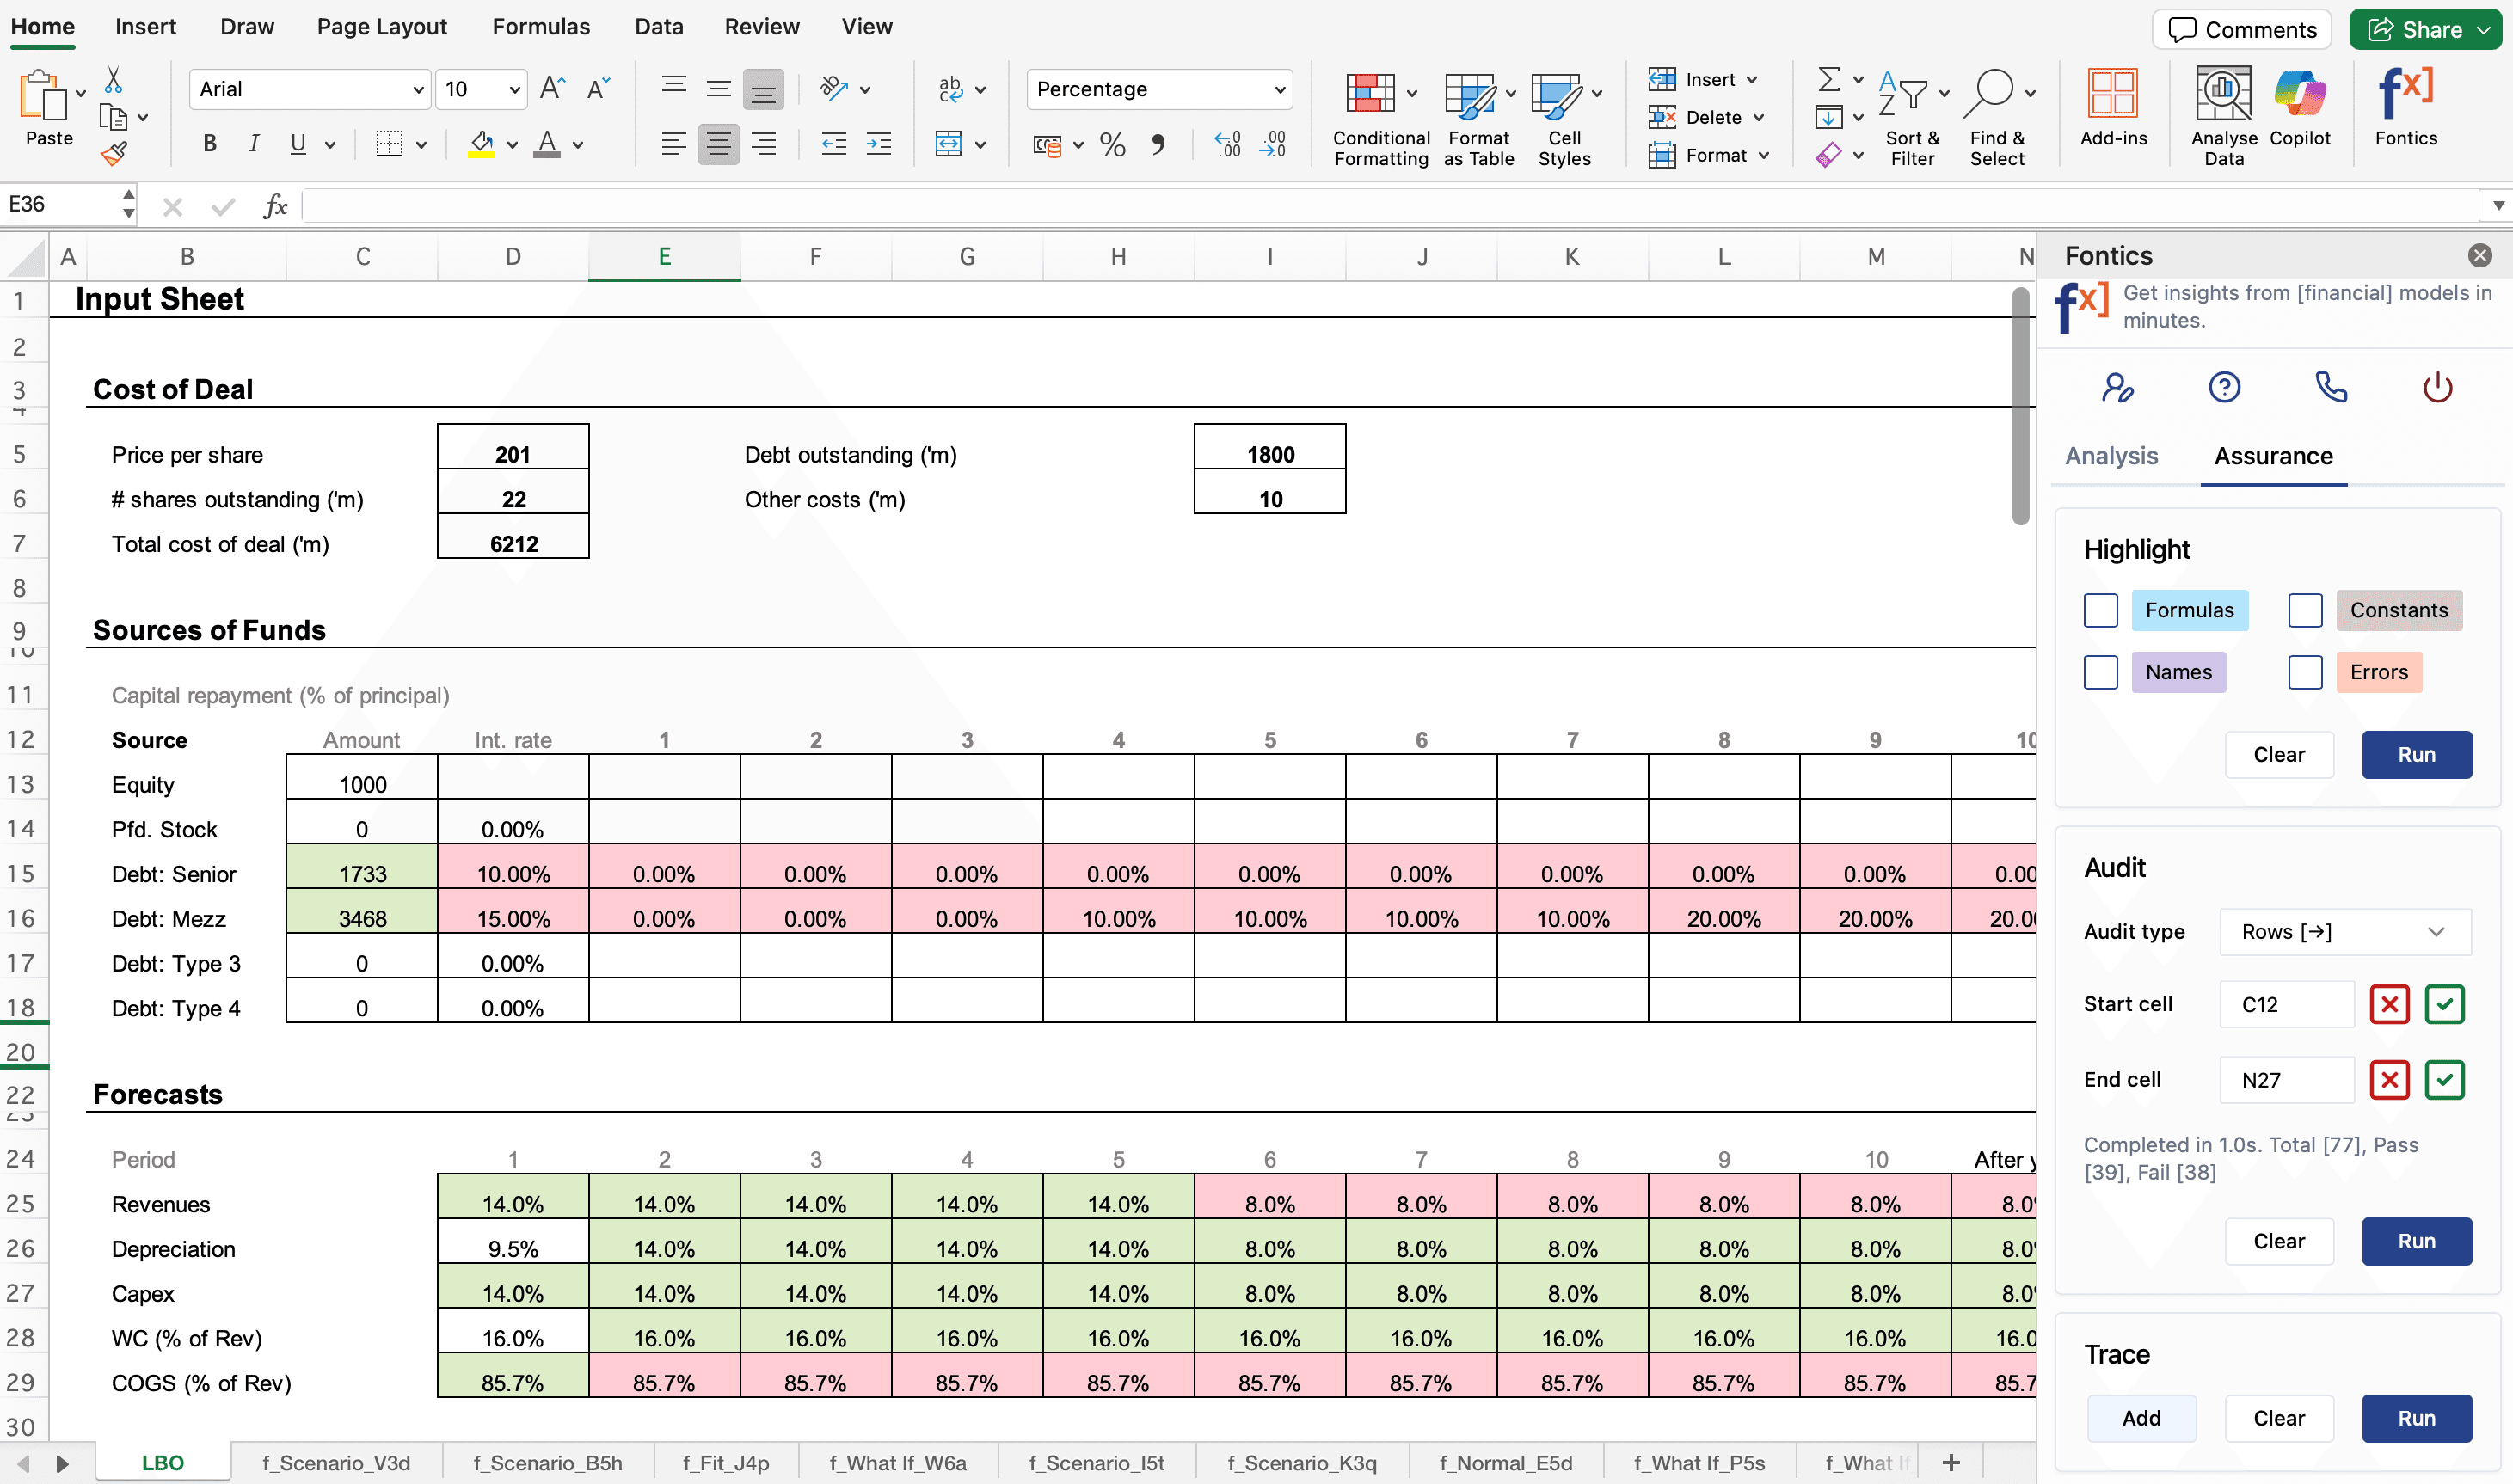Open the Formulas ribbon tab
2513x1484 pixels.
click(540, 27)
